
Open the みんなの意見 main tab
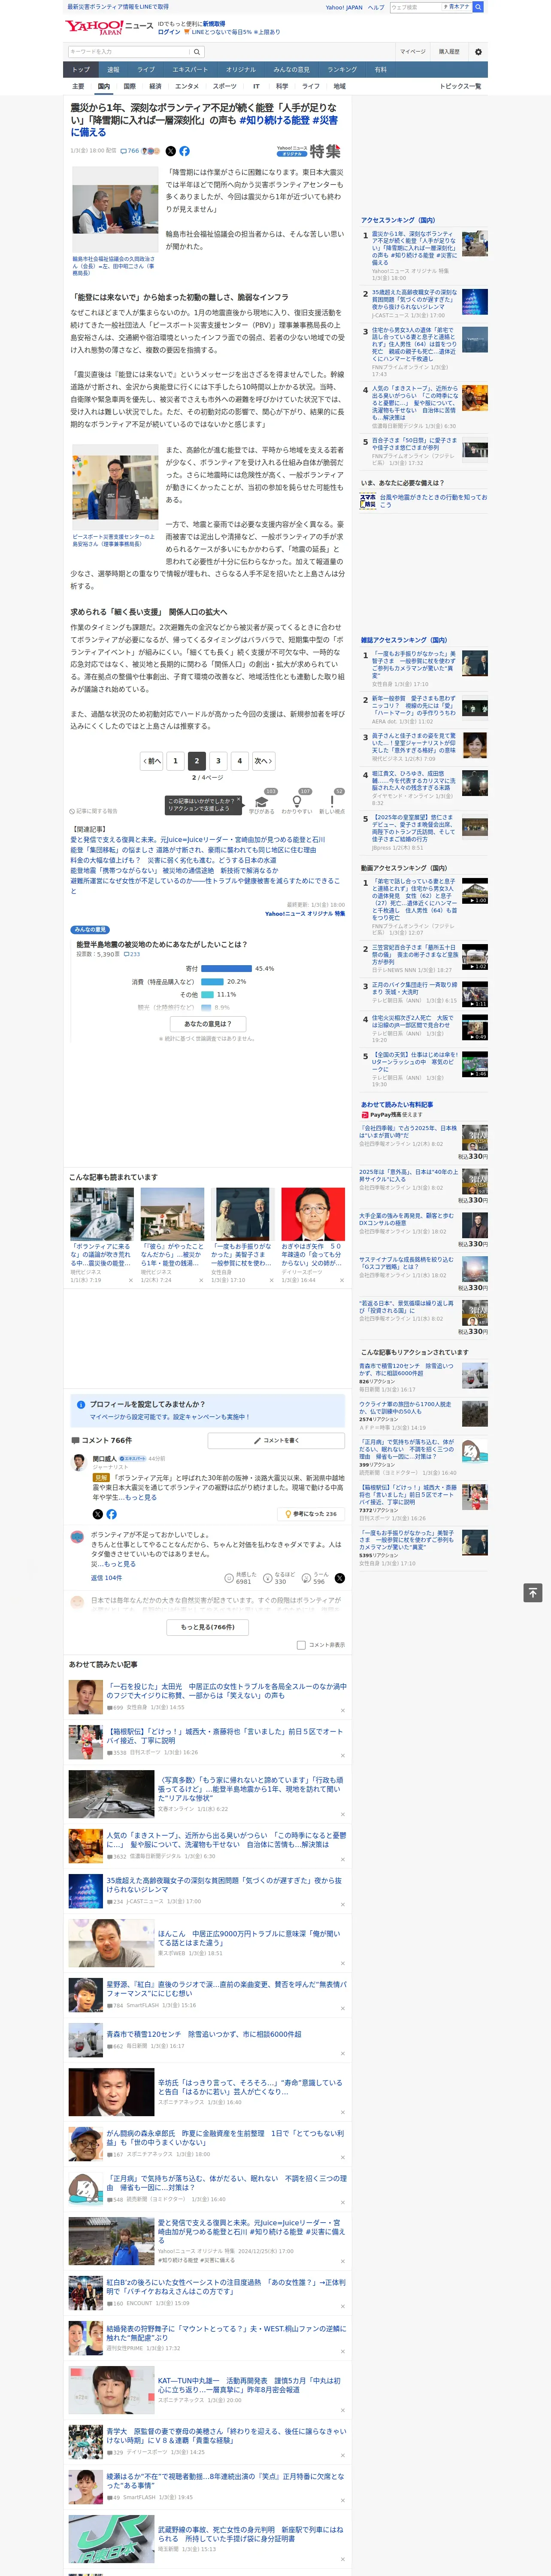pyautogui.click(x=291, y=70)
